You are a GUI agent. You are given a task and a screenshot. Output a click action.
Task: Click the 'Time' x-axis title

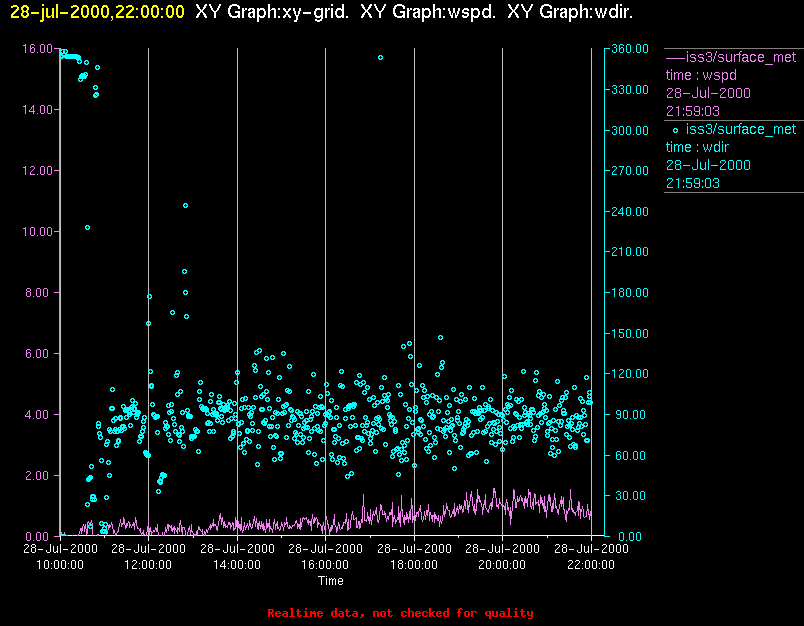331,581
